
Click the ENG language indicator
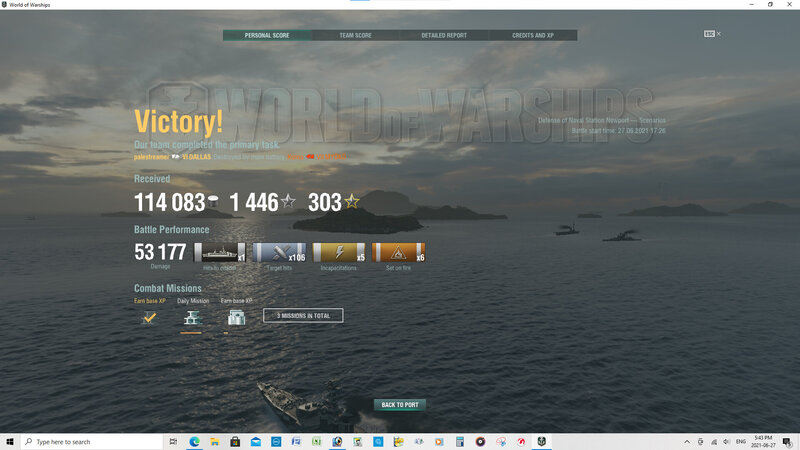pos(741,442)
